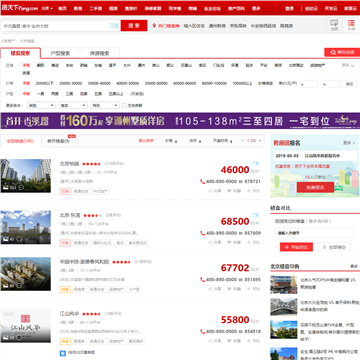Click photo count icon on first listing thumbnail
The height and width of the screenshot is (360, 360).
pos(5,188)
